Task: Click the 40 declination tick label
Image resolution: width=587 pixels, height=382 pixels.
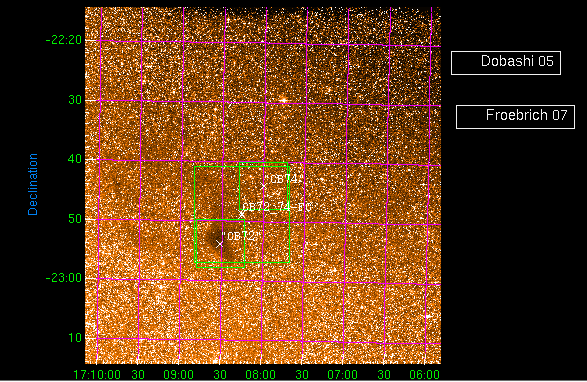Action: [x=75, y=159]
